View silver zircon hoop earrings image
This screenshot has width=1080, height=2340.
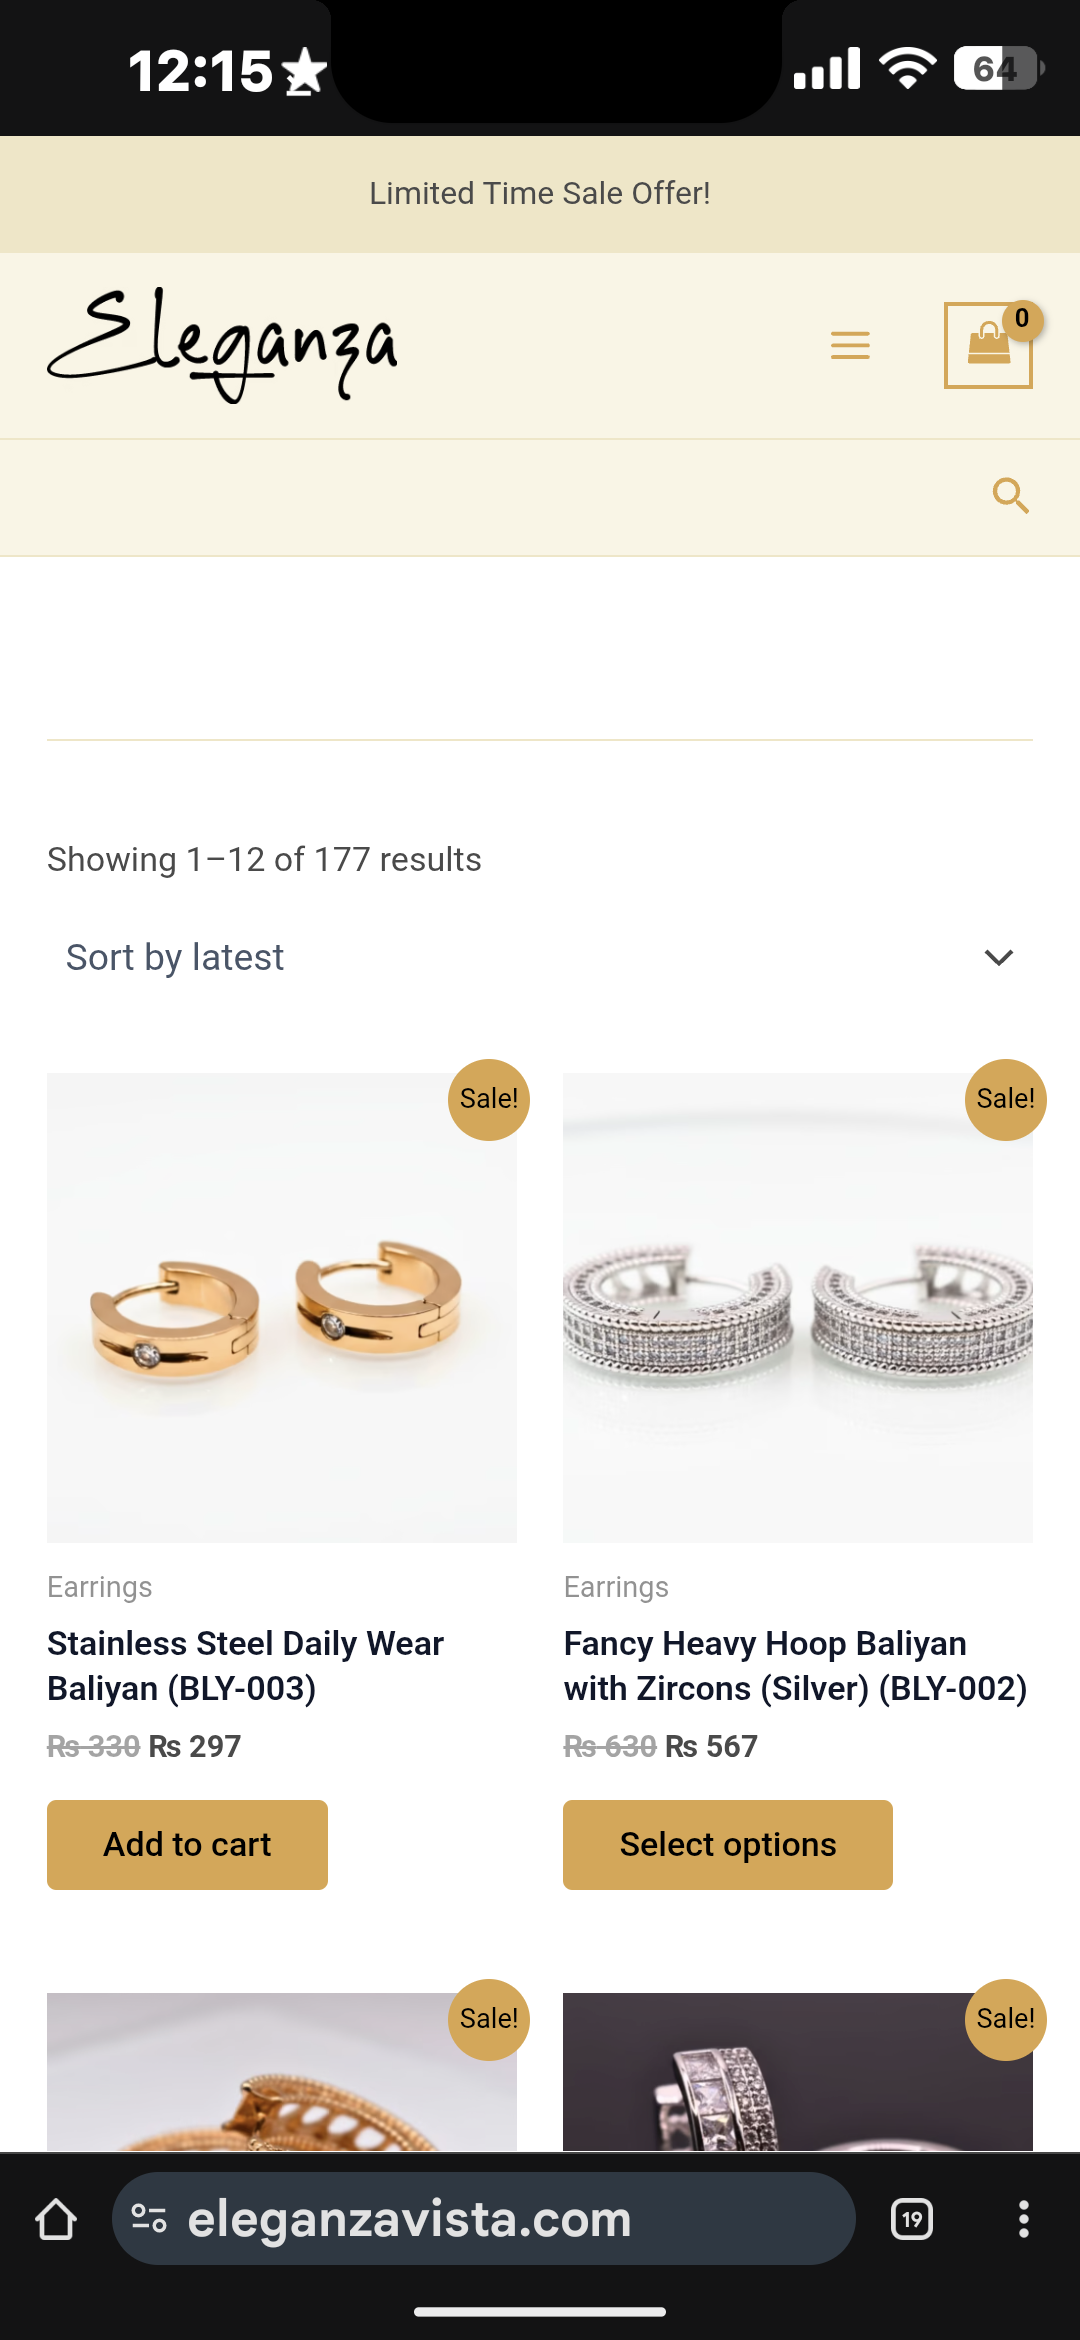coord(797,1307)
